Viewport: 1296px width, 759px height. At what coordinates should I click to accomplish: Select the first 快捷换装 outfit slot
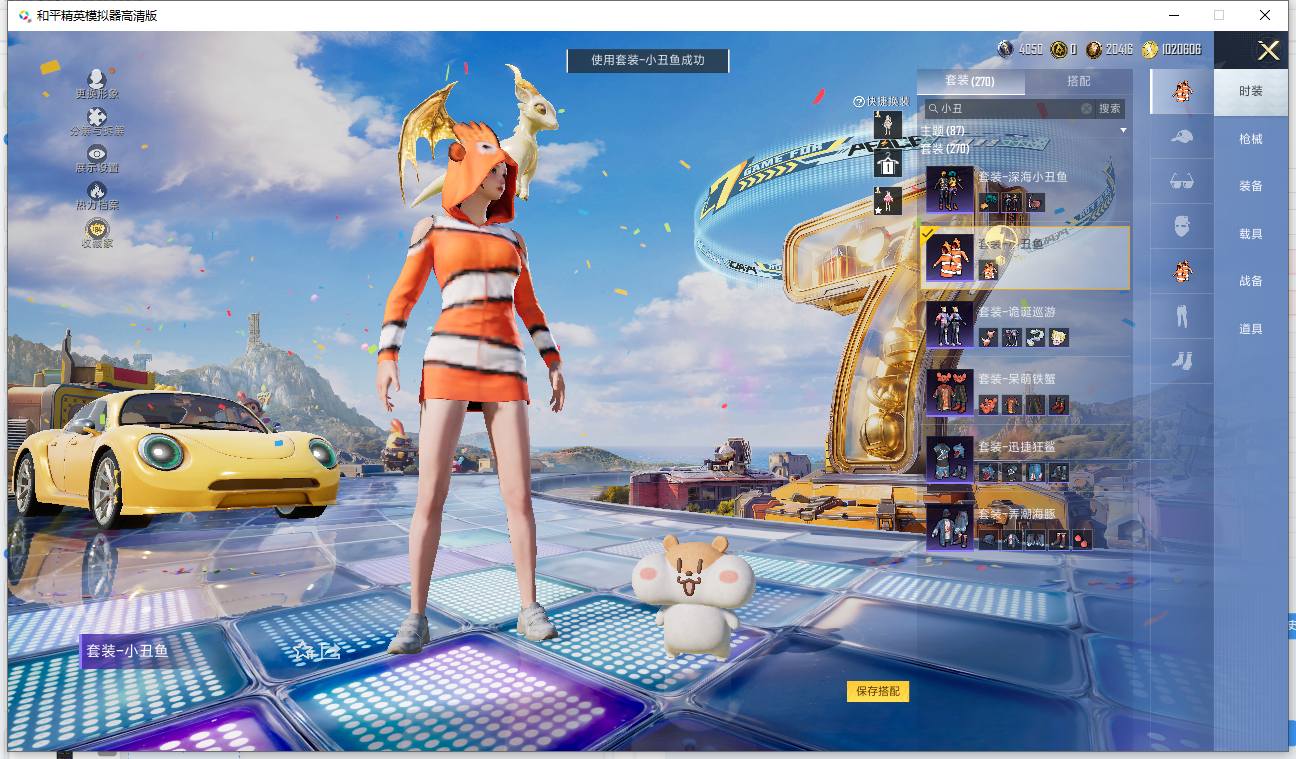[888, 125]
